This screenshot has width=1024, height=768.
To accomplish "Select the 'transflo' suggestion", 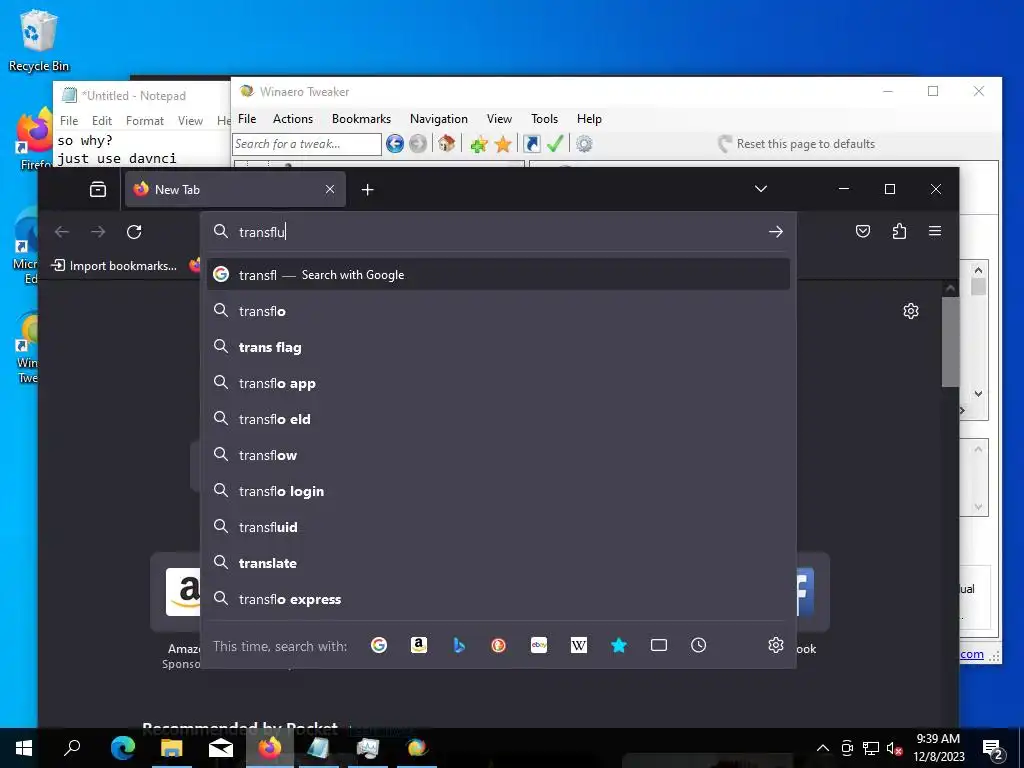I will pyautogui.click(x=498, y=311).
